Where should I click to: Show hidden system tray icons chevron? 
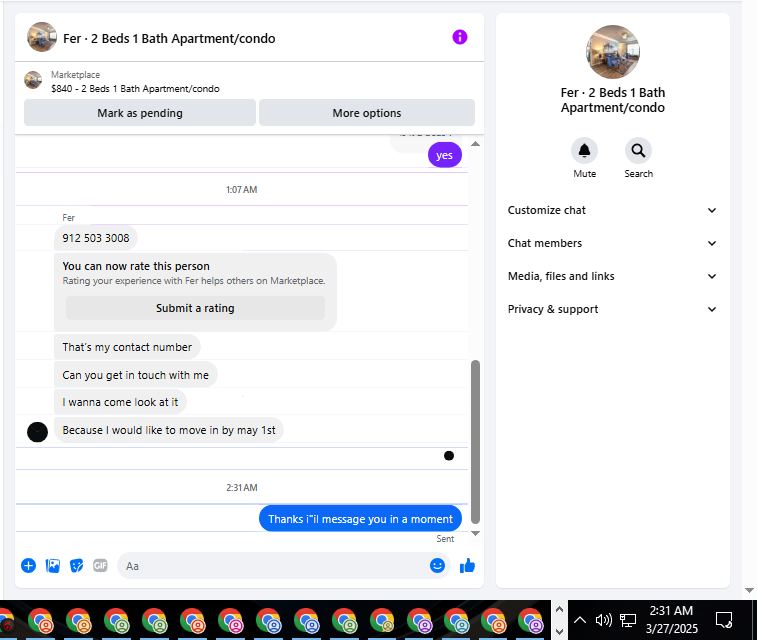580,620
